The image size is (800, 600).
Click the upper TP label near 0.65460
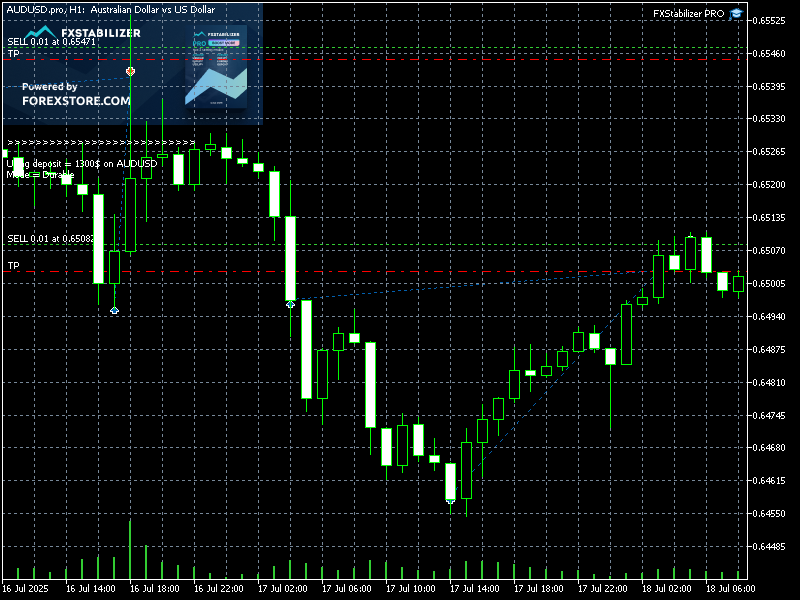point(13,54)
